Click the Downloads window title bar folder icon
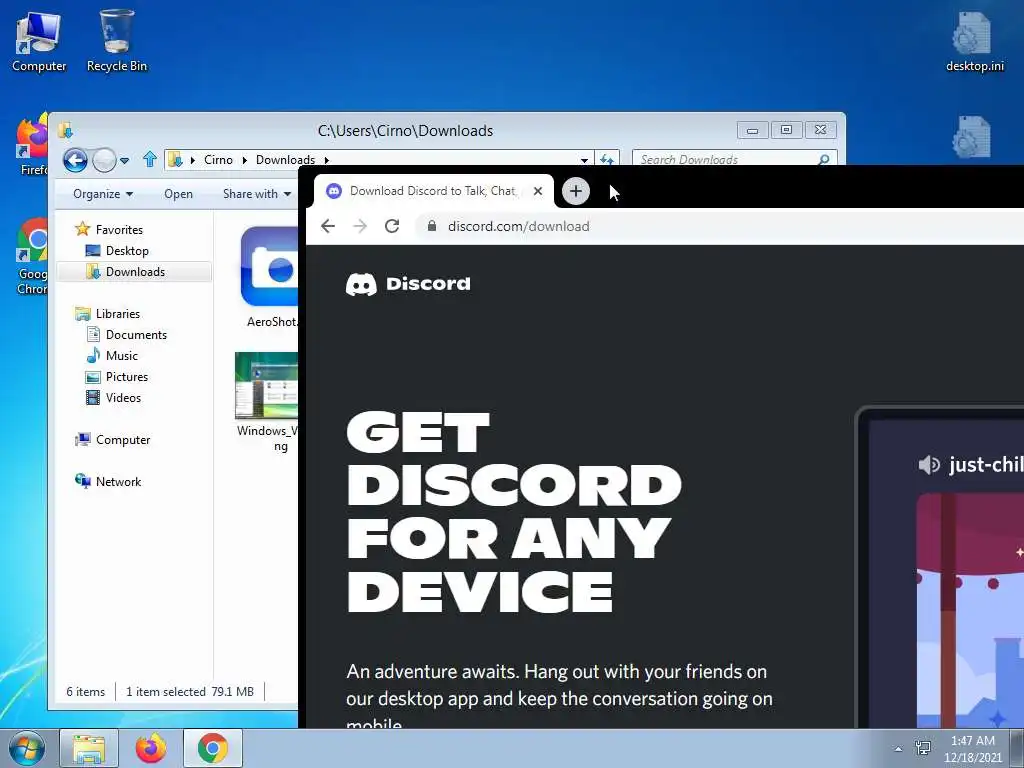Image resolution: width=1024 pixels, height=768 pixels. (65, 130)
